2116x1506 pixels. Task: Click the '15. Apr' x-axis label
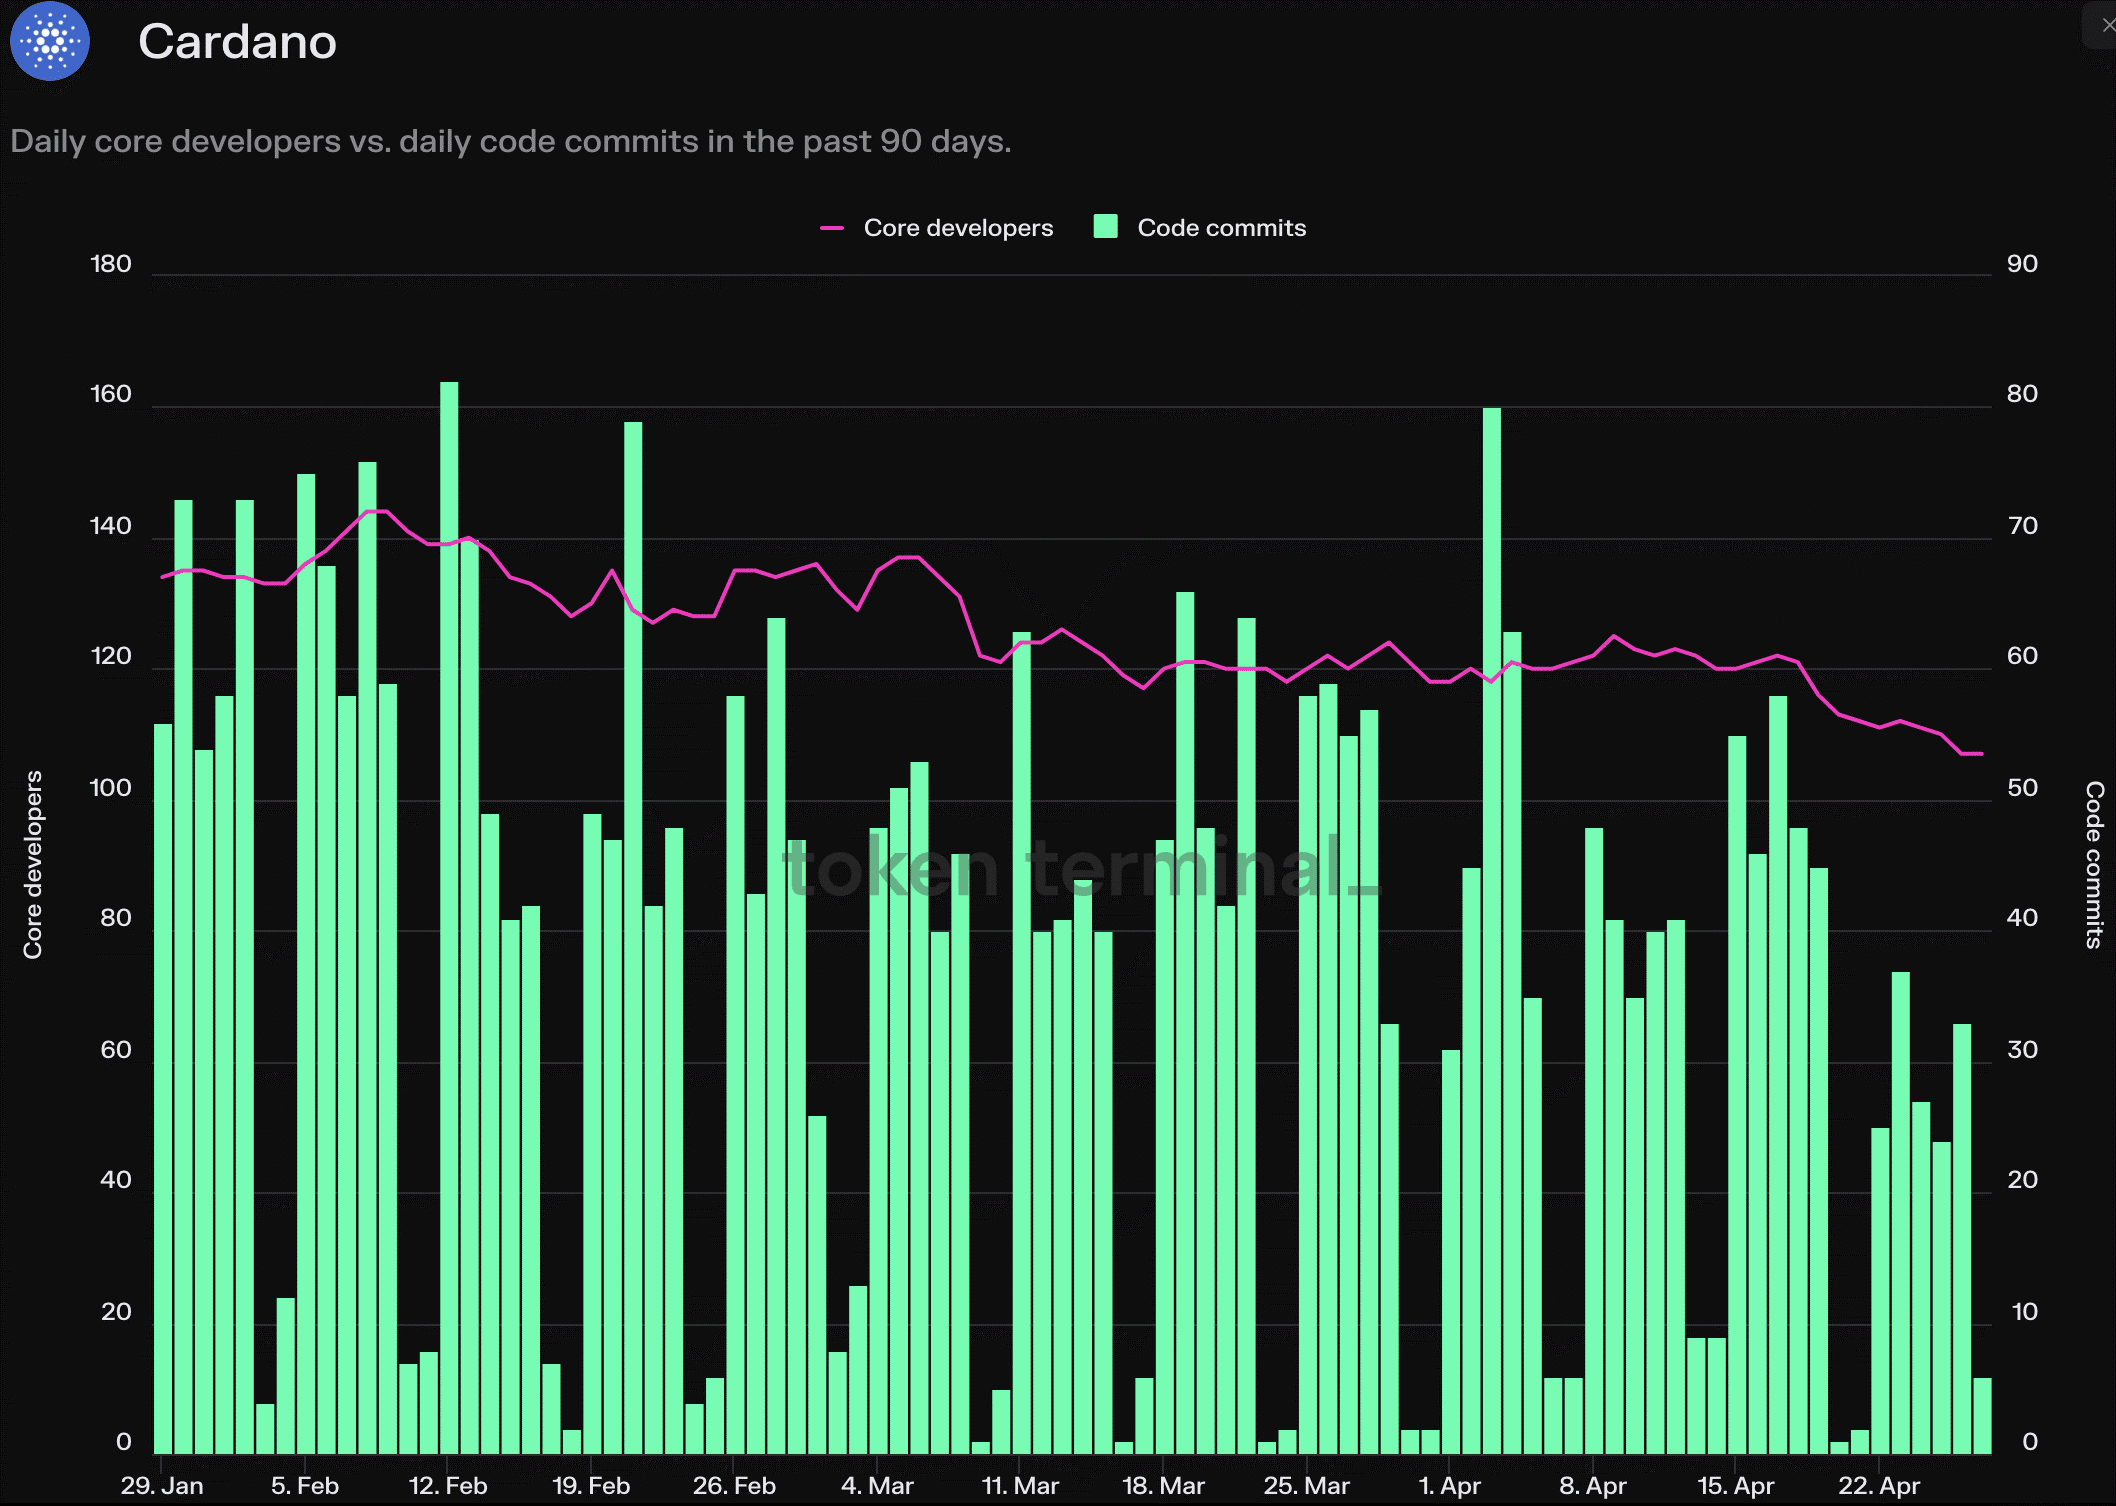(1735, 1485)
